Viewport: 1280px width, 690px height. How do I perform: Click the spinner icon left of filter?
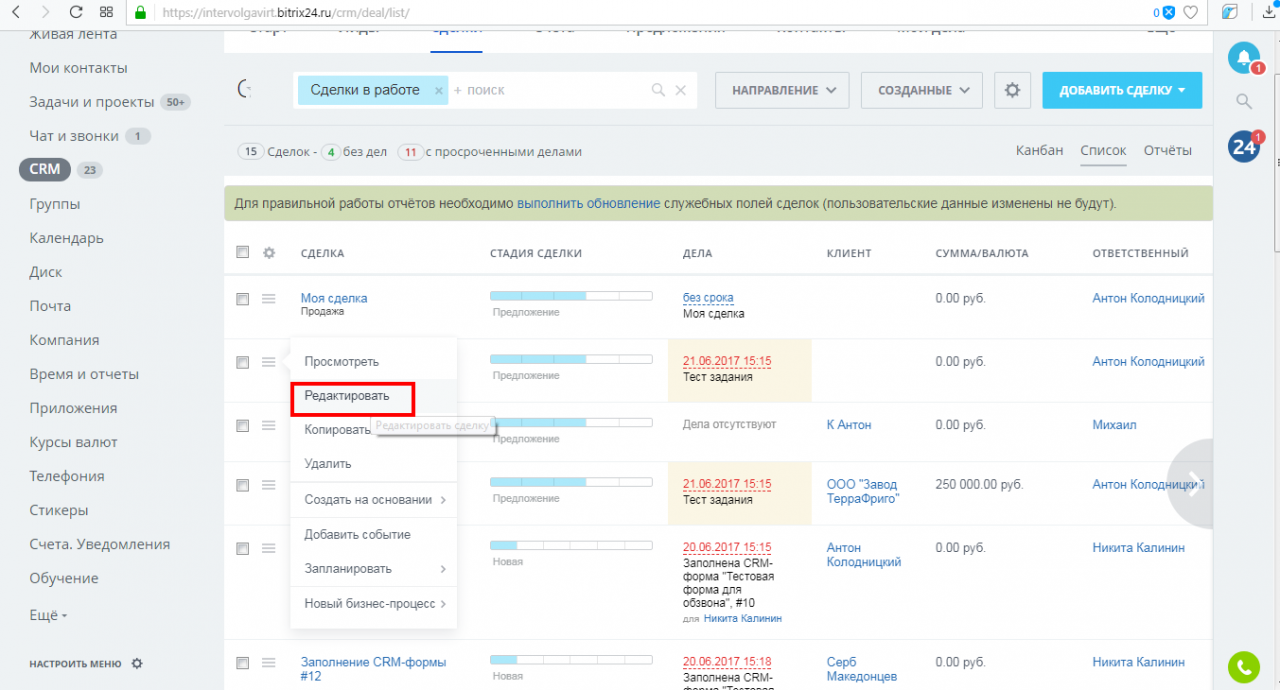point(244,90)
